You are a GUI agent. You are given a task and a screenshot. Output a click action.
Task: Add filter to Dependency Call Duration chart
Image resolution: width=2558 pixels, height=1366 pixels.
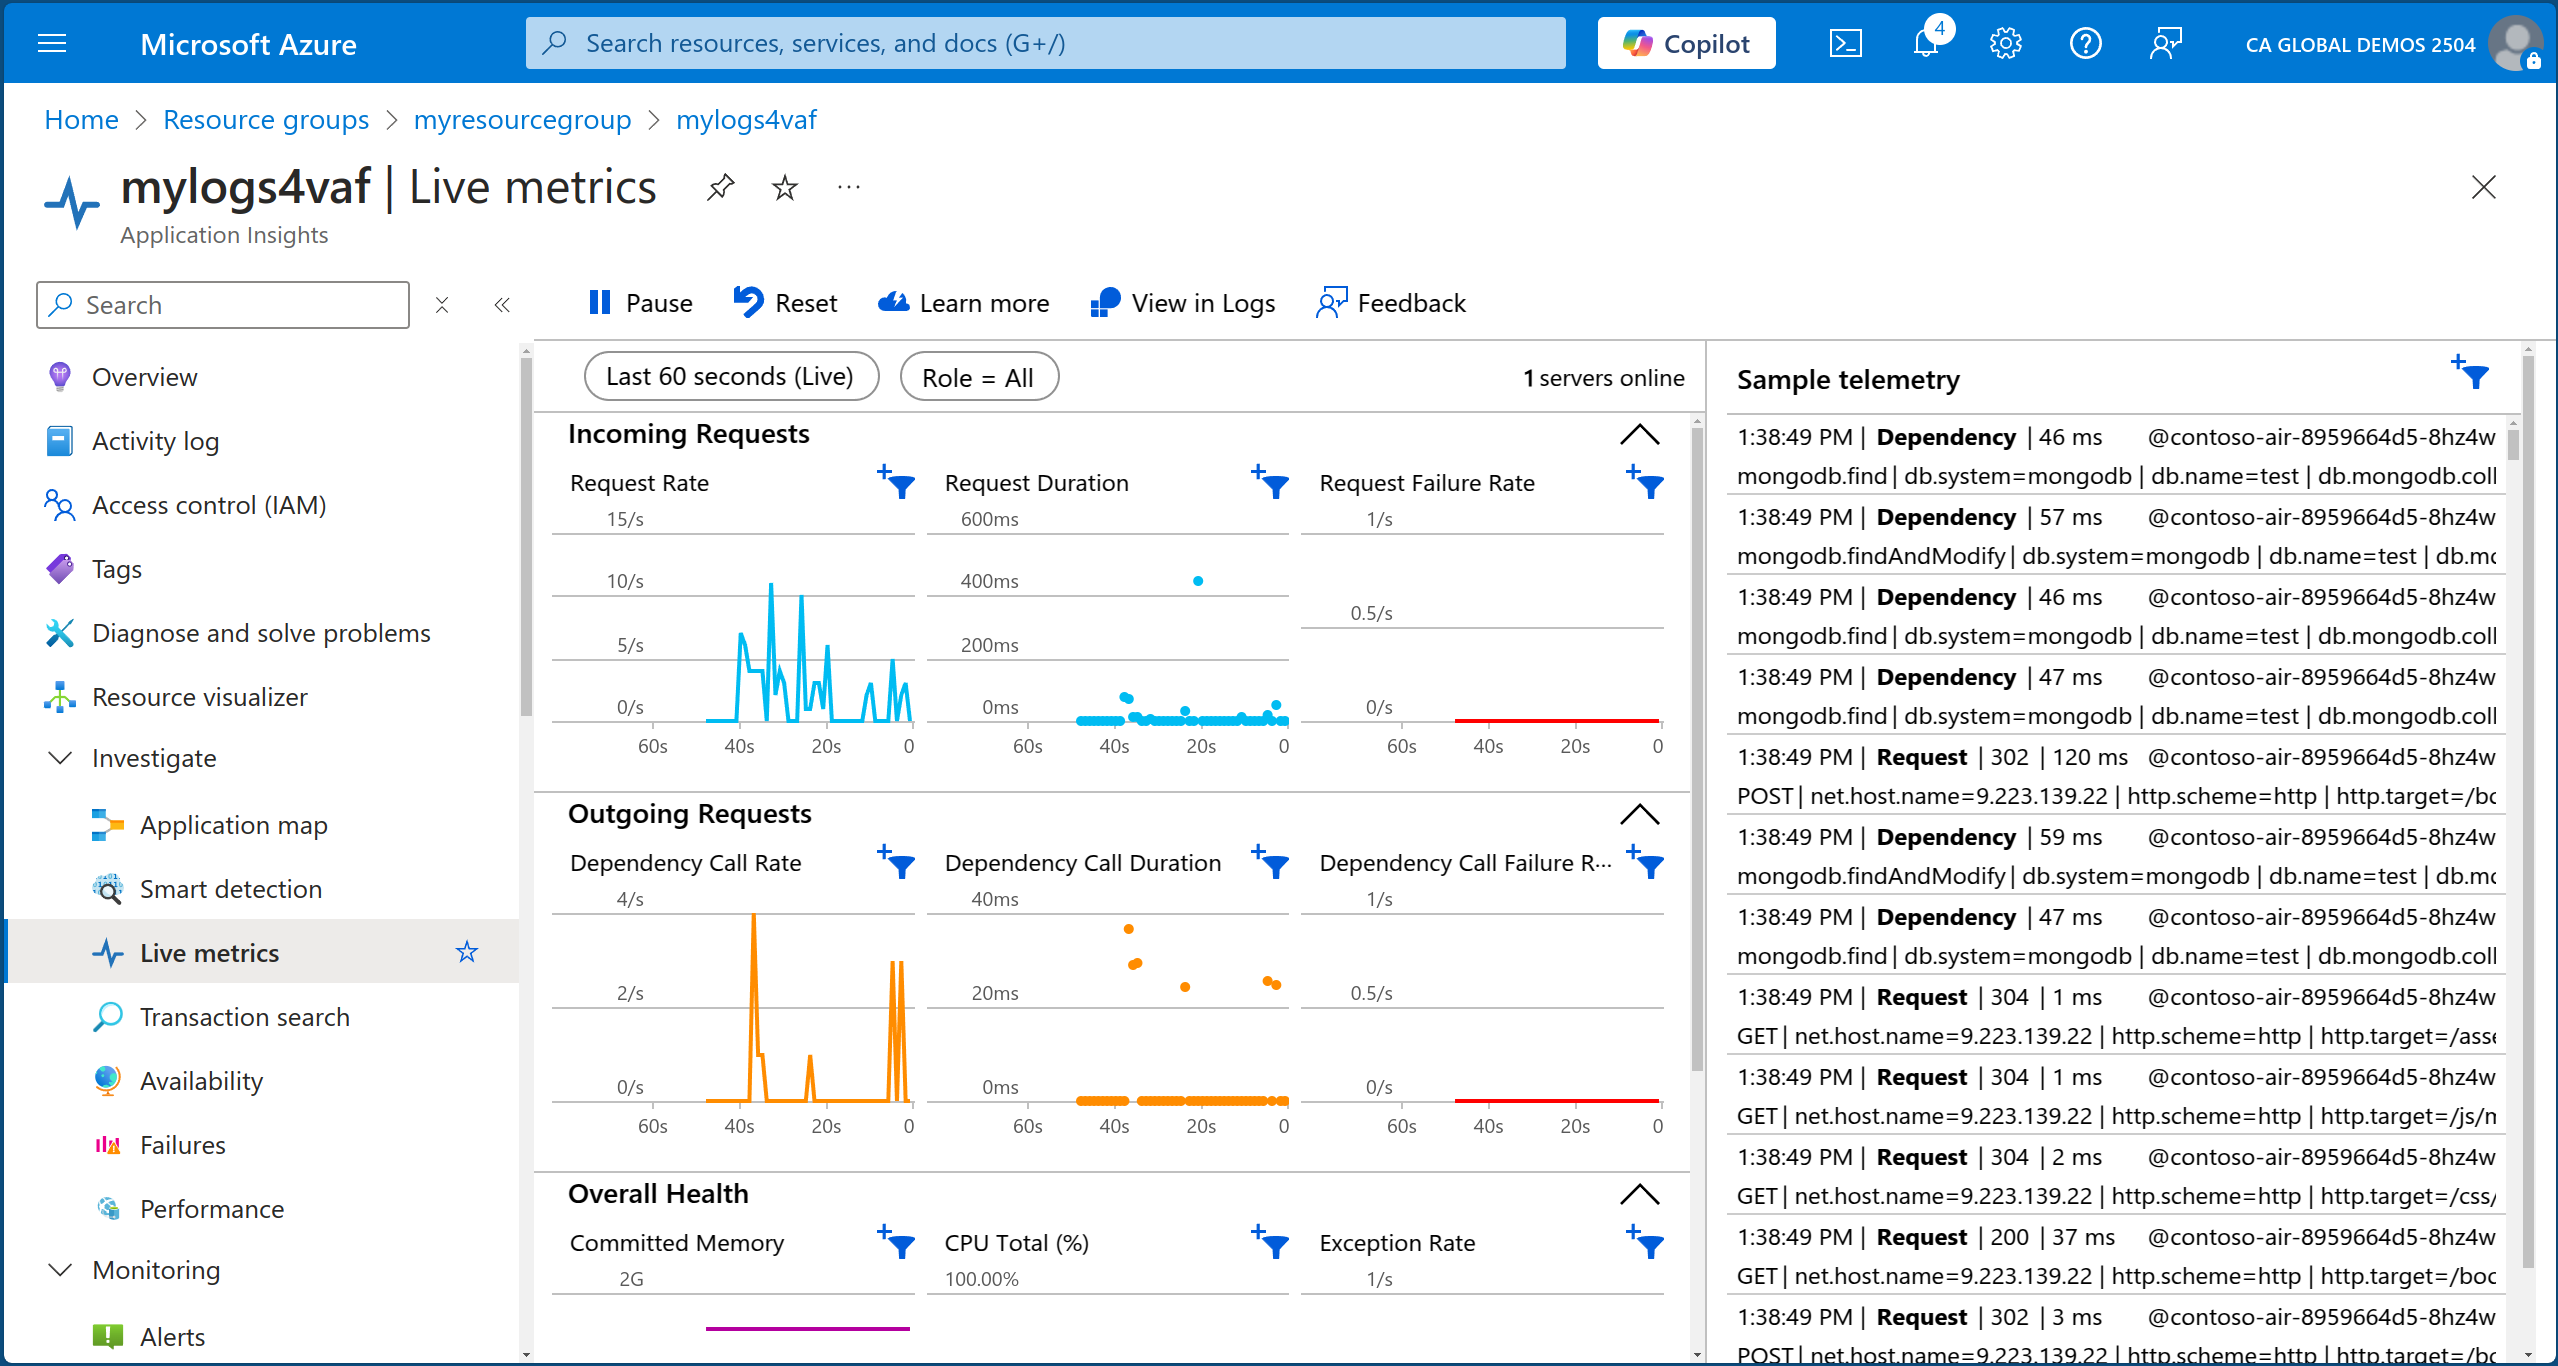click(1270, 861)
